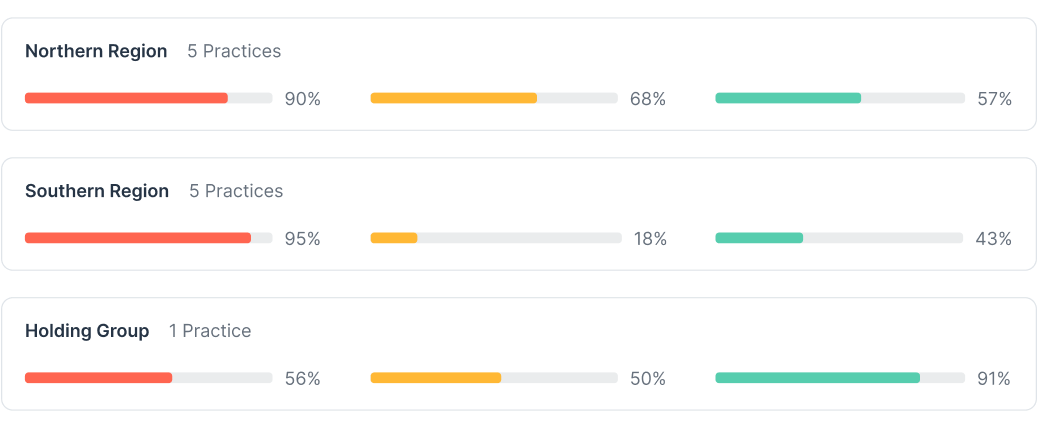Click Northern Region's yellow 68% progress bar
The width and height of the screenshot is (1037, 428).
pos(494,98)
